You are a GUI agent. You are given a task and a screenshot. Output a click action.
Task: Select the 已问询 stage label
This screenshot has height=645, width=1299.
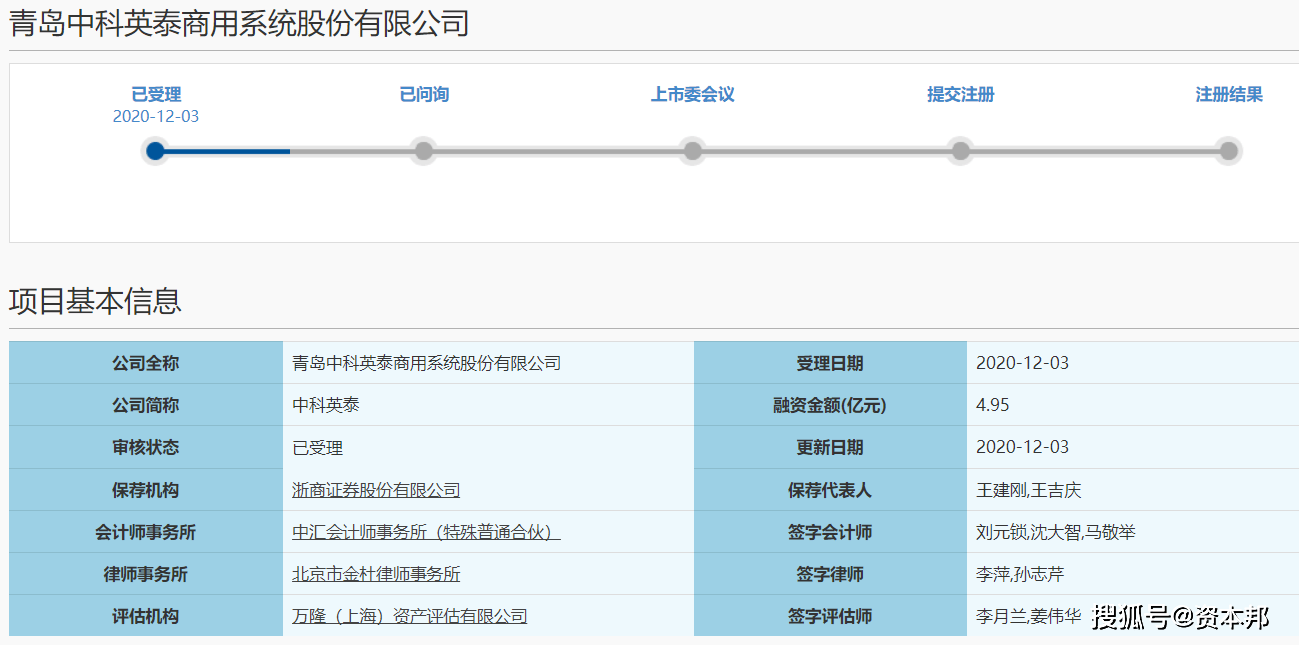tap(423, 94)
